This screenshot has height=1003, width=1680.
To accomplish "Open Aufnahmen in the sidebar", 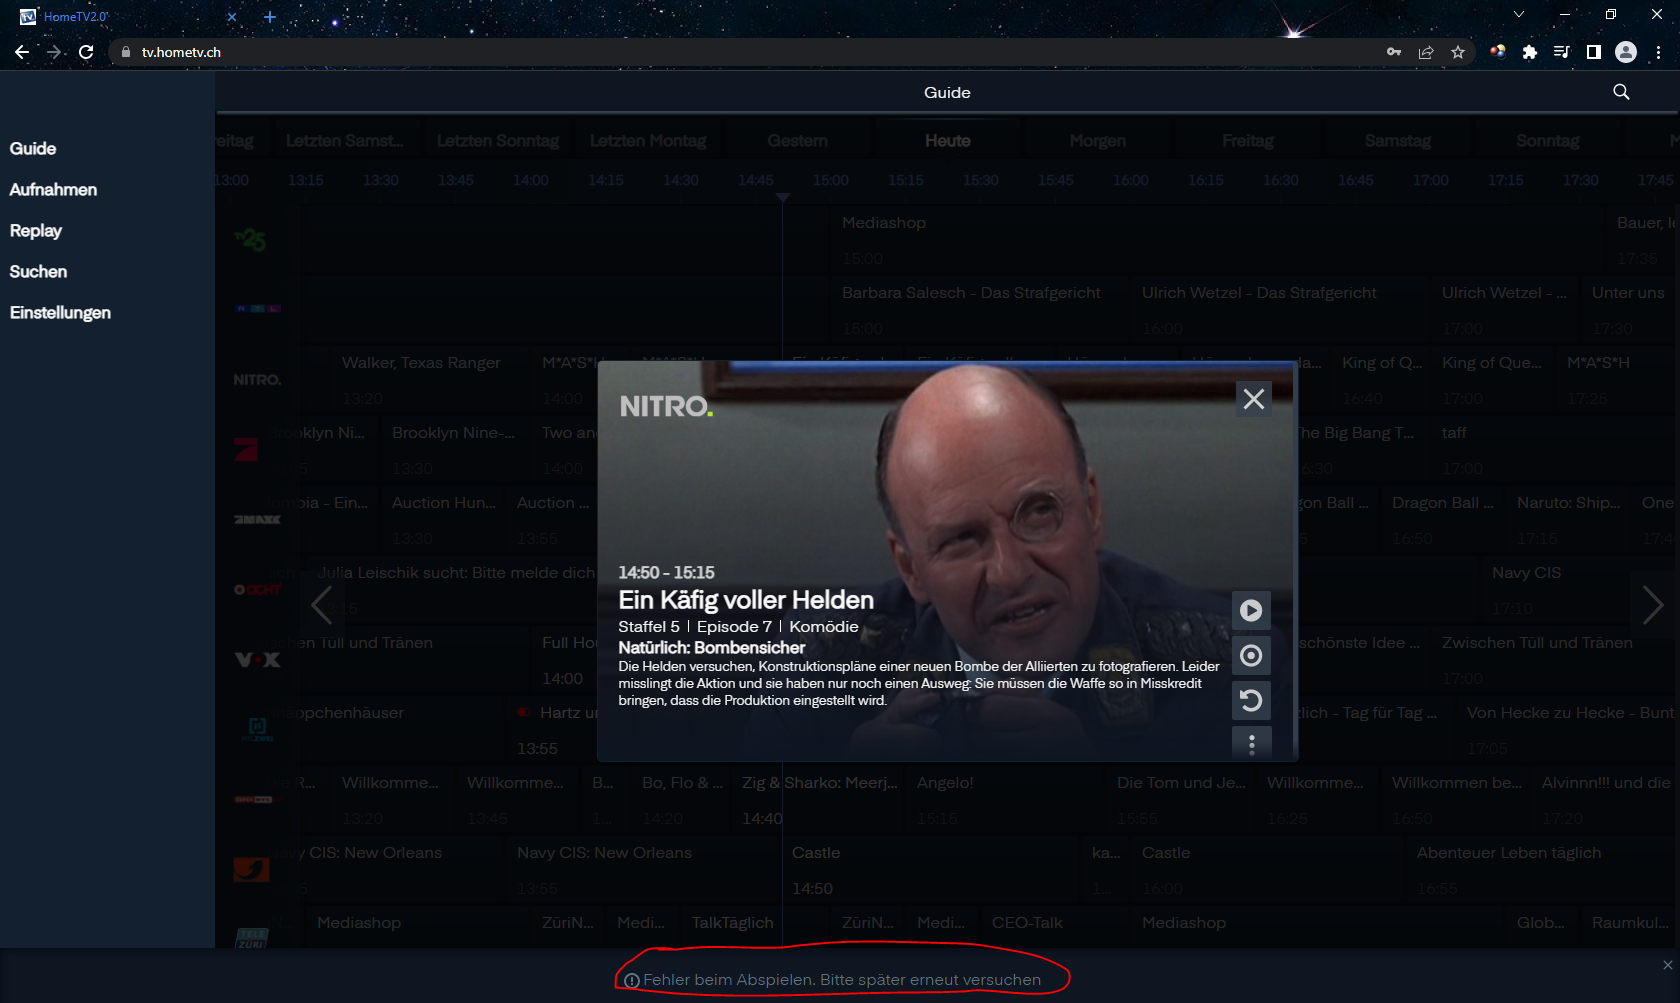I will tap(53, 189).
